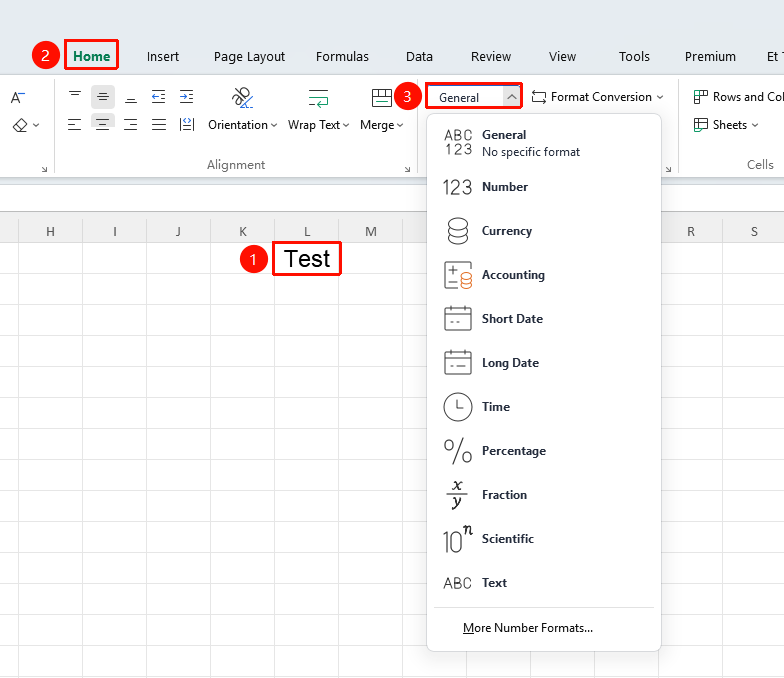Viewport: 784px width, 678px height.
Task: Open the Page Layout tab
Action: [x=250, y=57]
